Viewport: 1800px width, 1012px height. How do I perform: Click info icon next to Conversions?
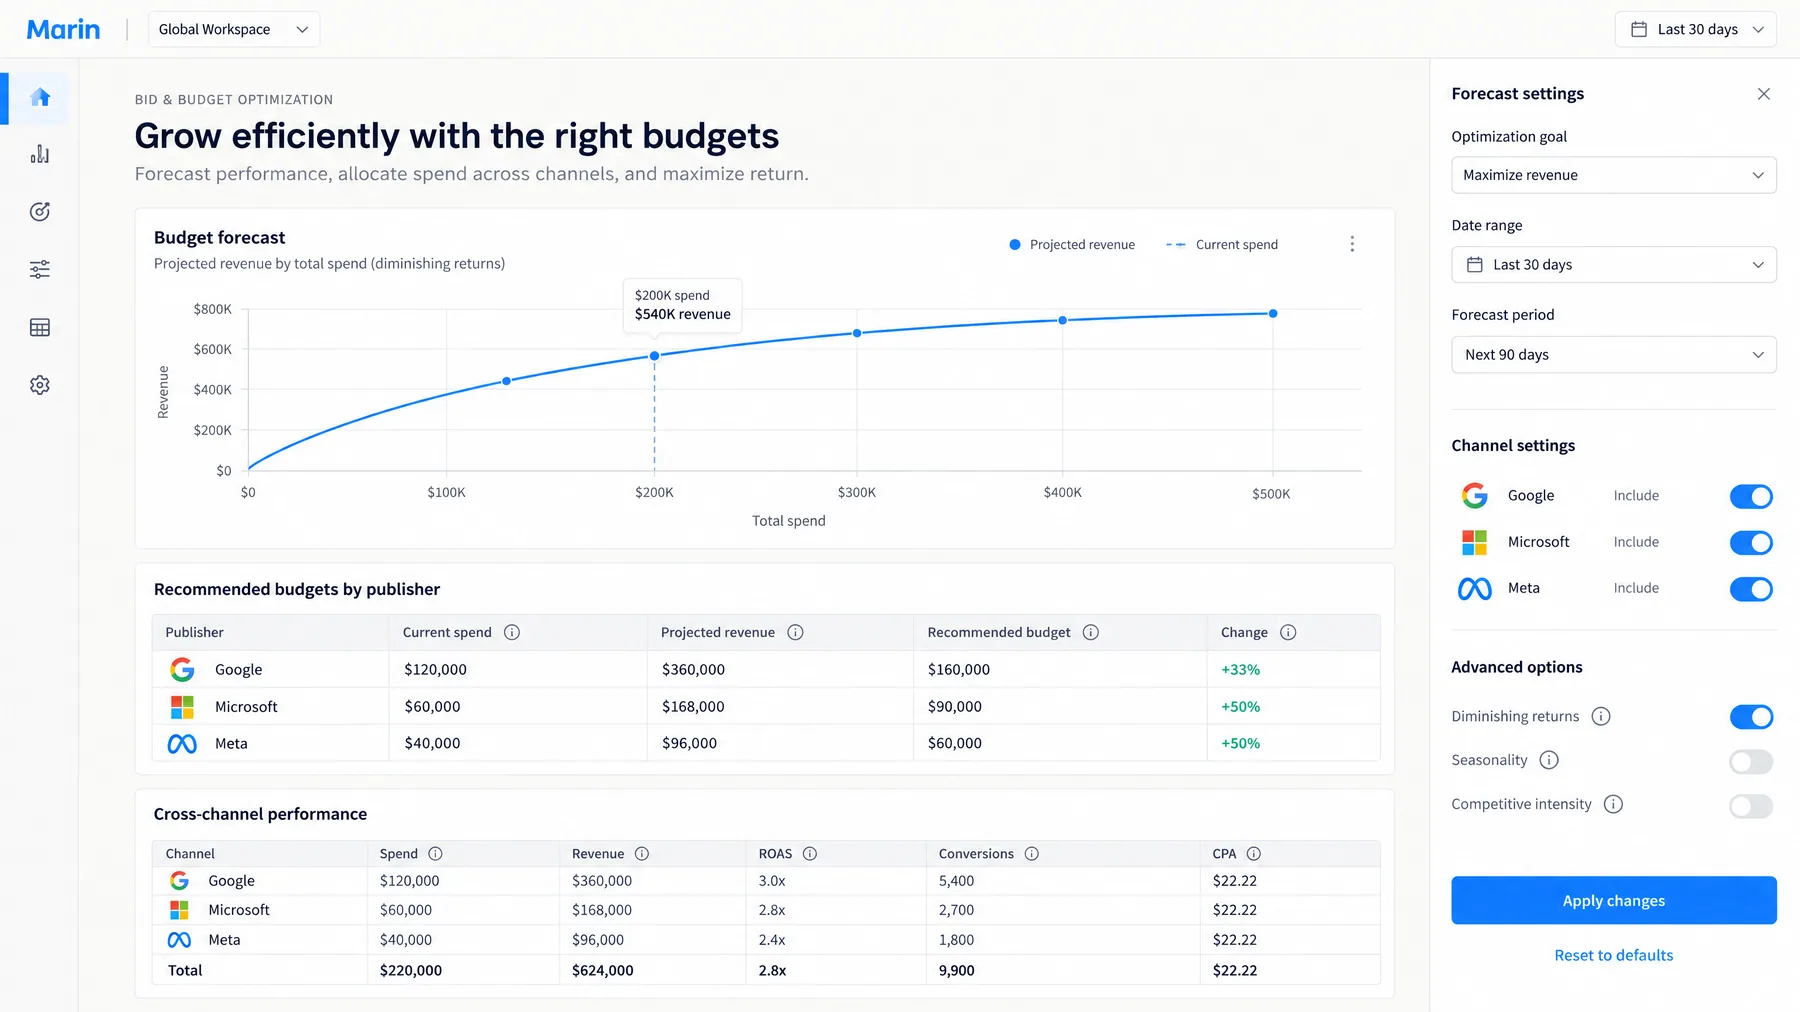pos(1032,854)
